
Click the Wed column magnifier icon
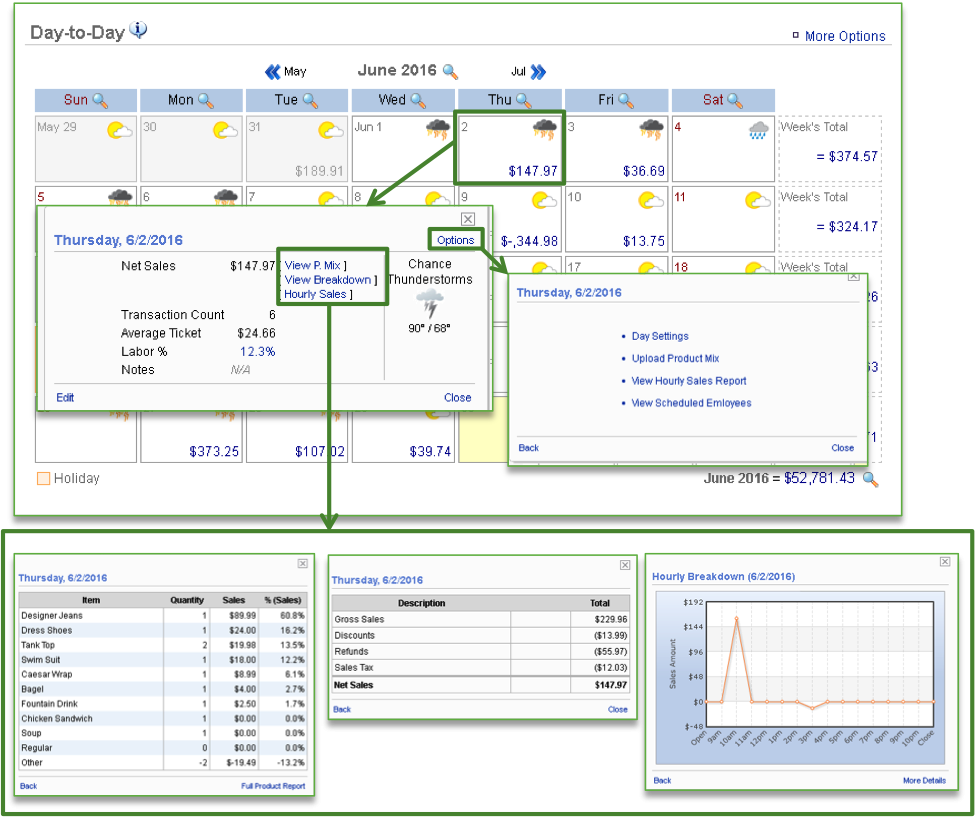pyautogui.click(x=418, y=100)
